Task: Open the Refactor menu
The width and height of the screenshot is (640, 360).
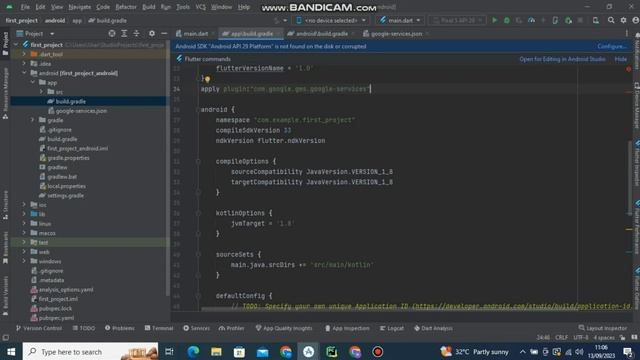Action: point(126,7)
